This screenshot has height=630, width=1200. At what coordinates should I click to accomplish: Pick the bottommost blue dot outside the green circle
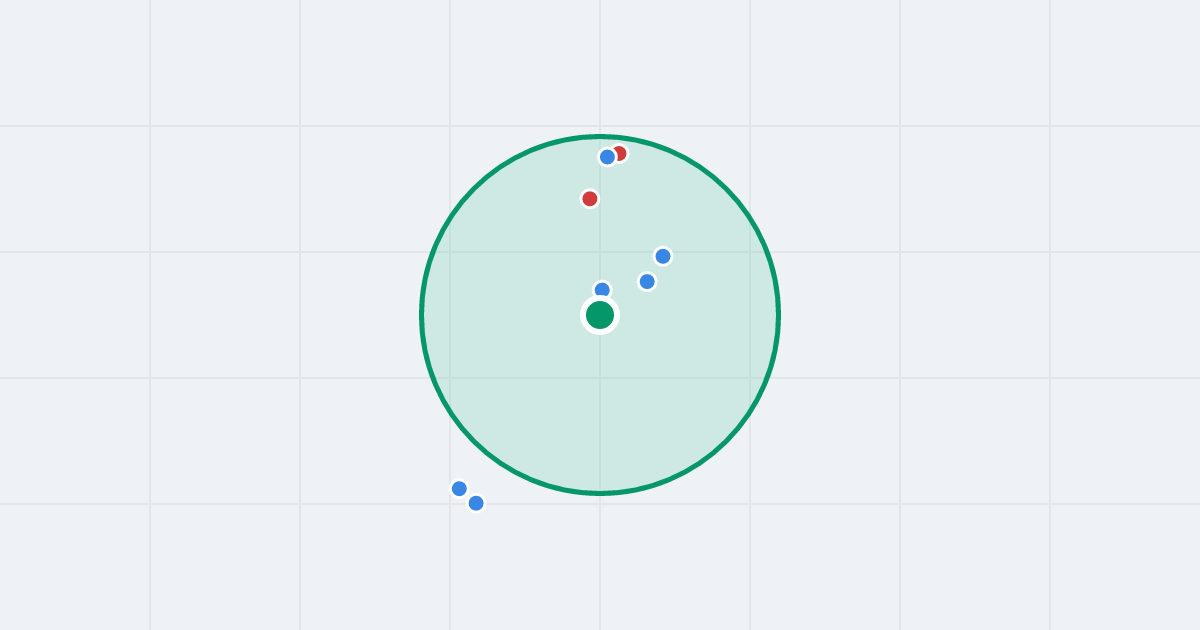click(476, 503)
